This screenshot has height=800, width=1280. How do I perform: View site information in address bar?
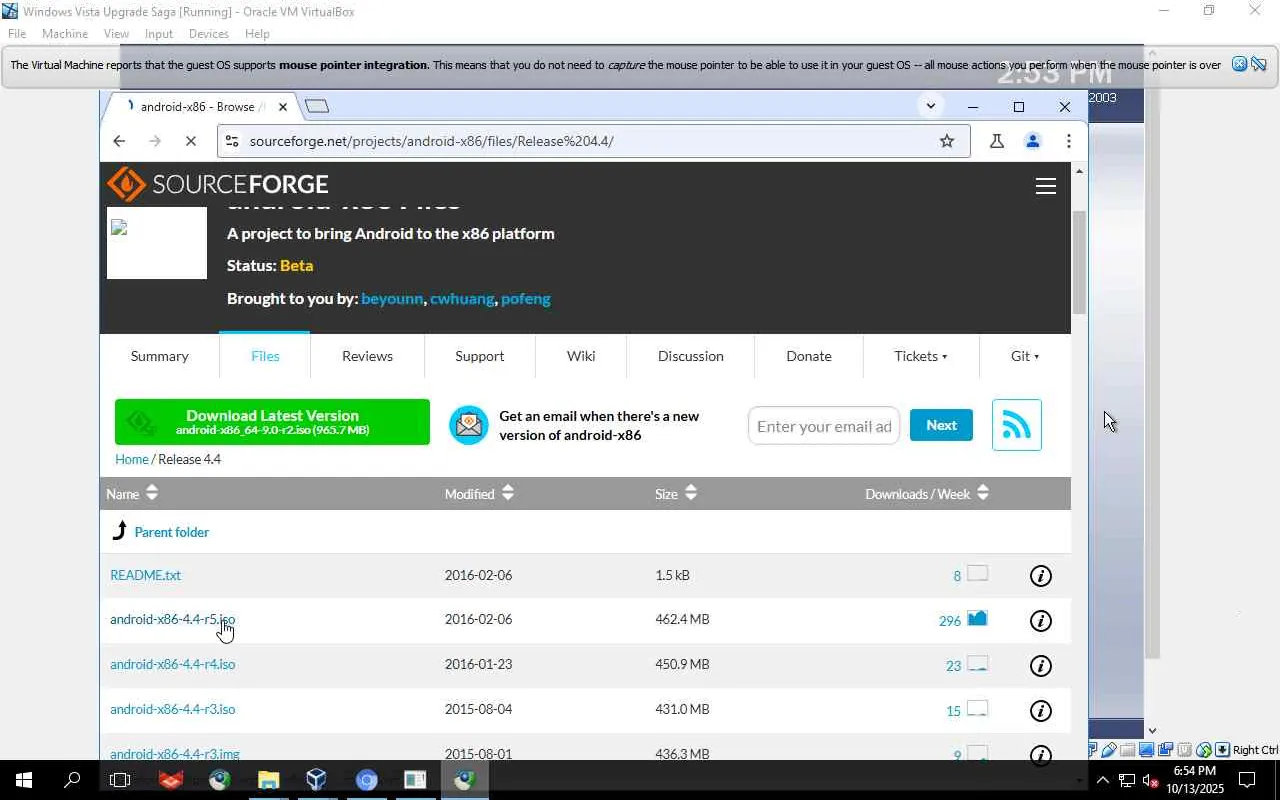[x=232, y=141]
